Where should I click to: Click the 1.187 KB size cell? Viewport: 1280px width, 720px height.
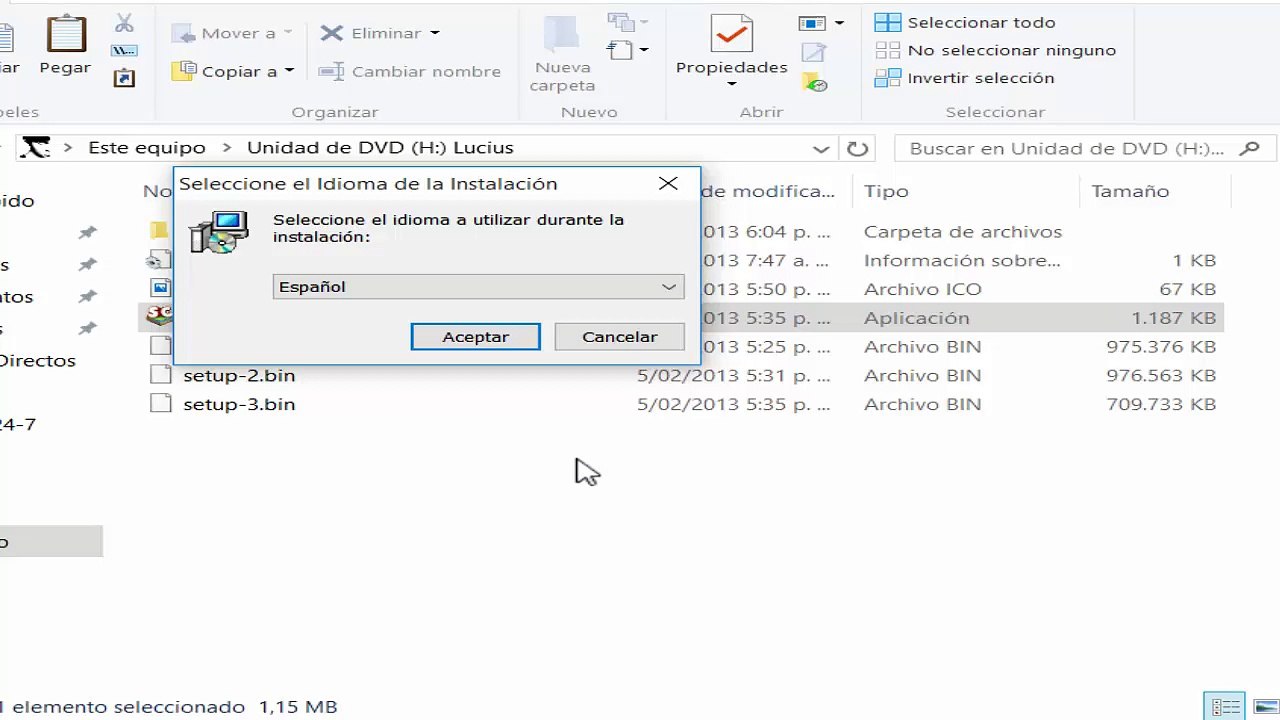tap(1174, 318)
